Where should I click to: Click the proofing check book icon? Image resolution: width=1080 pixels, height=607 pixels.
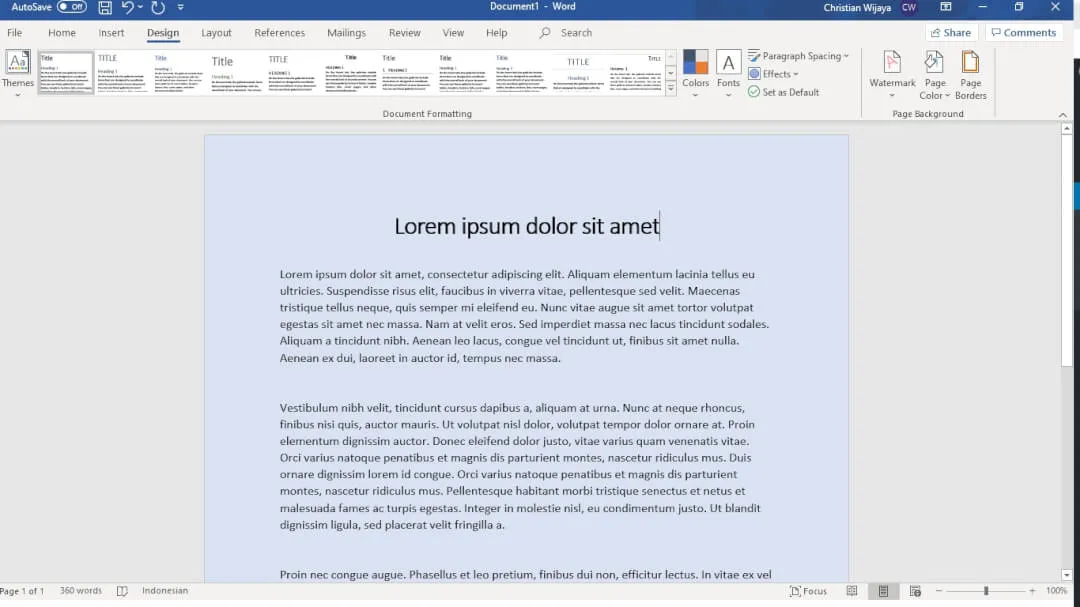point(122,590)
